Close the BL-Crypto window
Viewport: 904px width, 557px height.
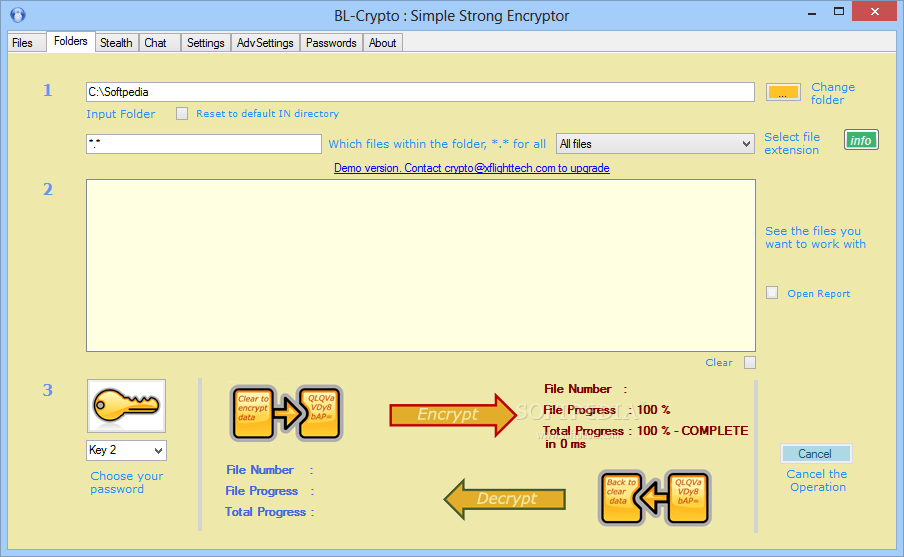pos(875,12)
